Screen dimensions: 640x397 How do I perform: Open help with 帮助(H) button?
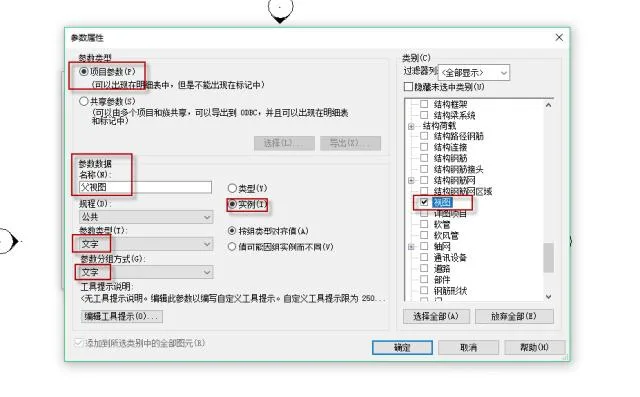coord(534,347)
